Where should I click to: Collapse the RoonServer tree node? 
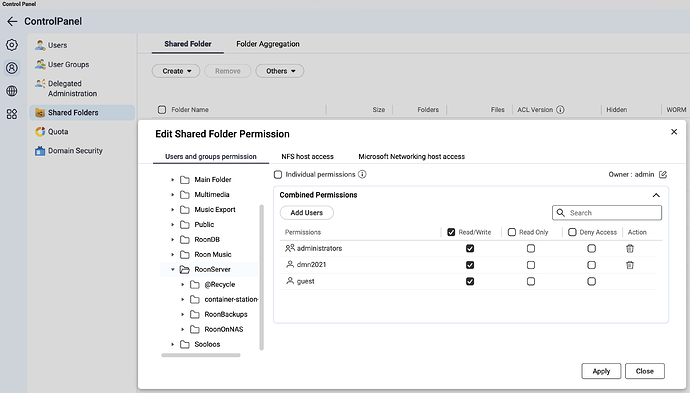pos(172,269)
